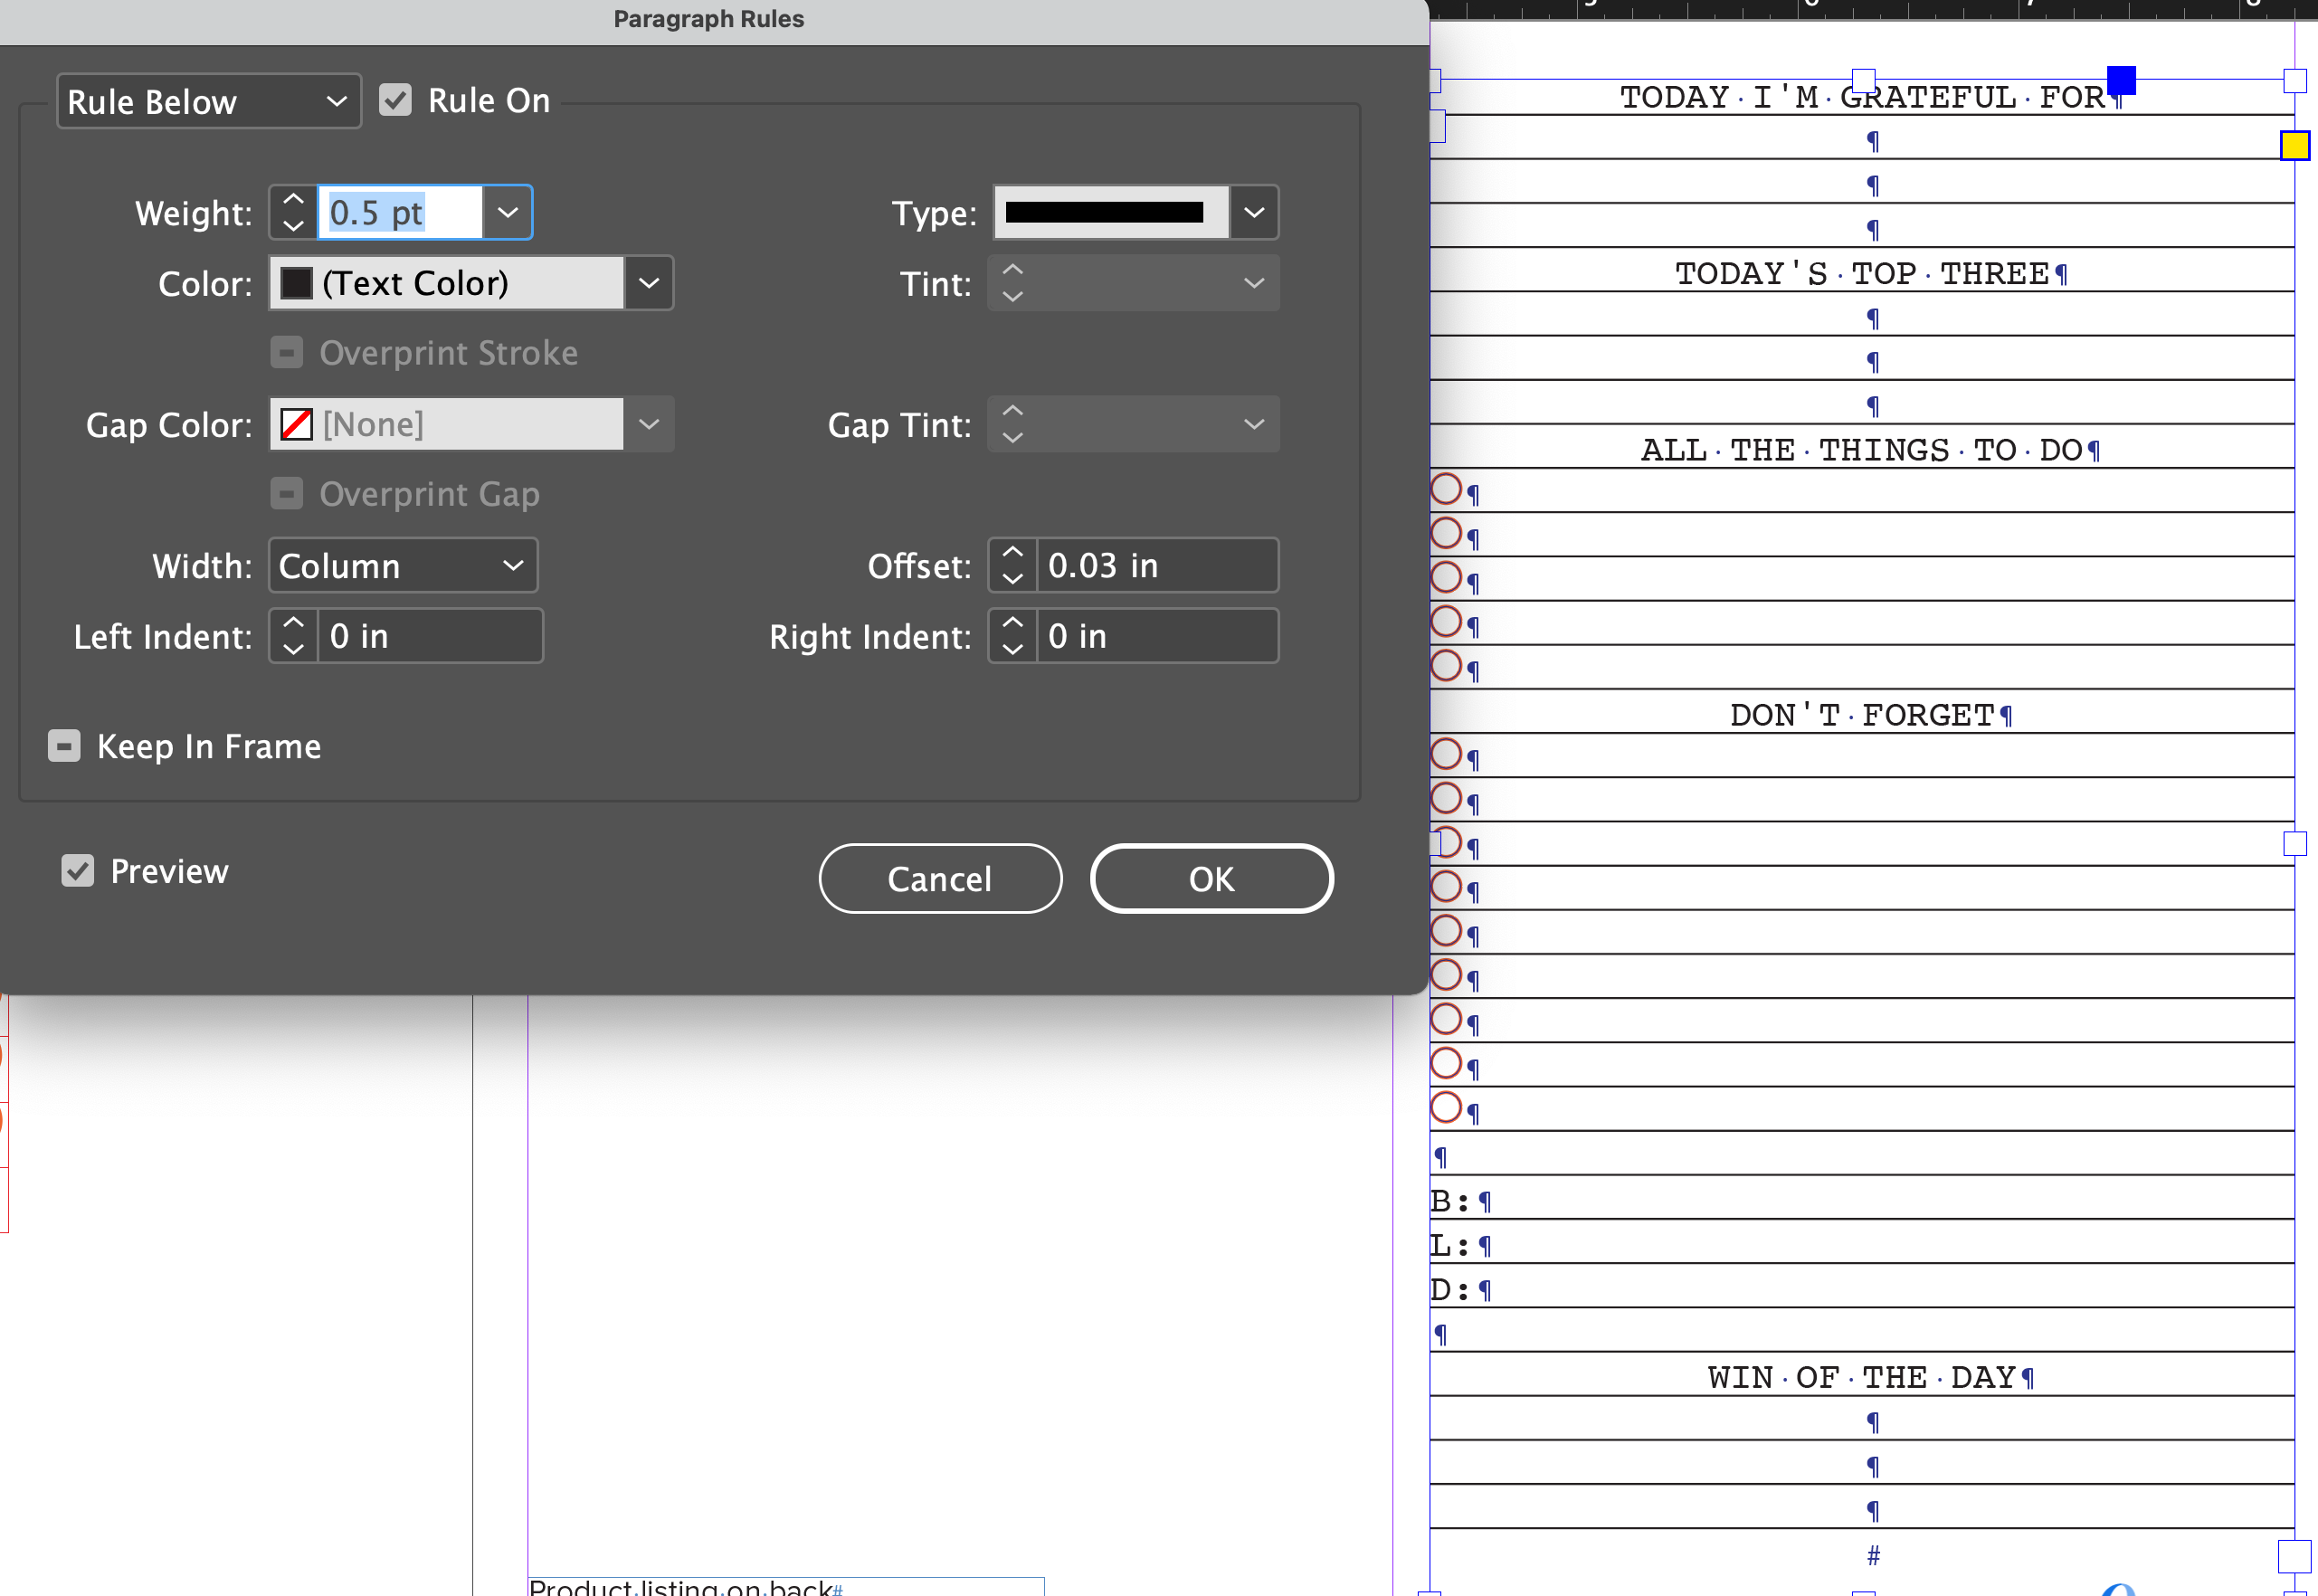Open the Rule Below dropdown
This screenshot has width=2318, height=1596.
pos(208,101)
